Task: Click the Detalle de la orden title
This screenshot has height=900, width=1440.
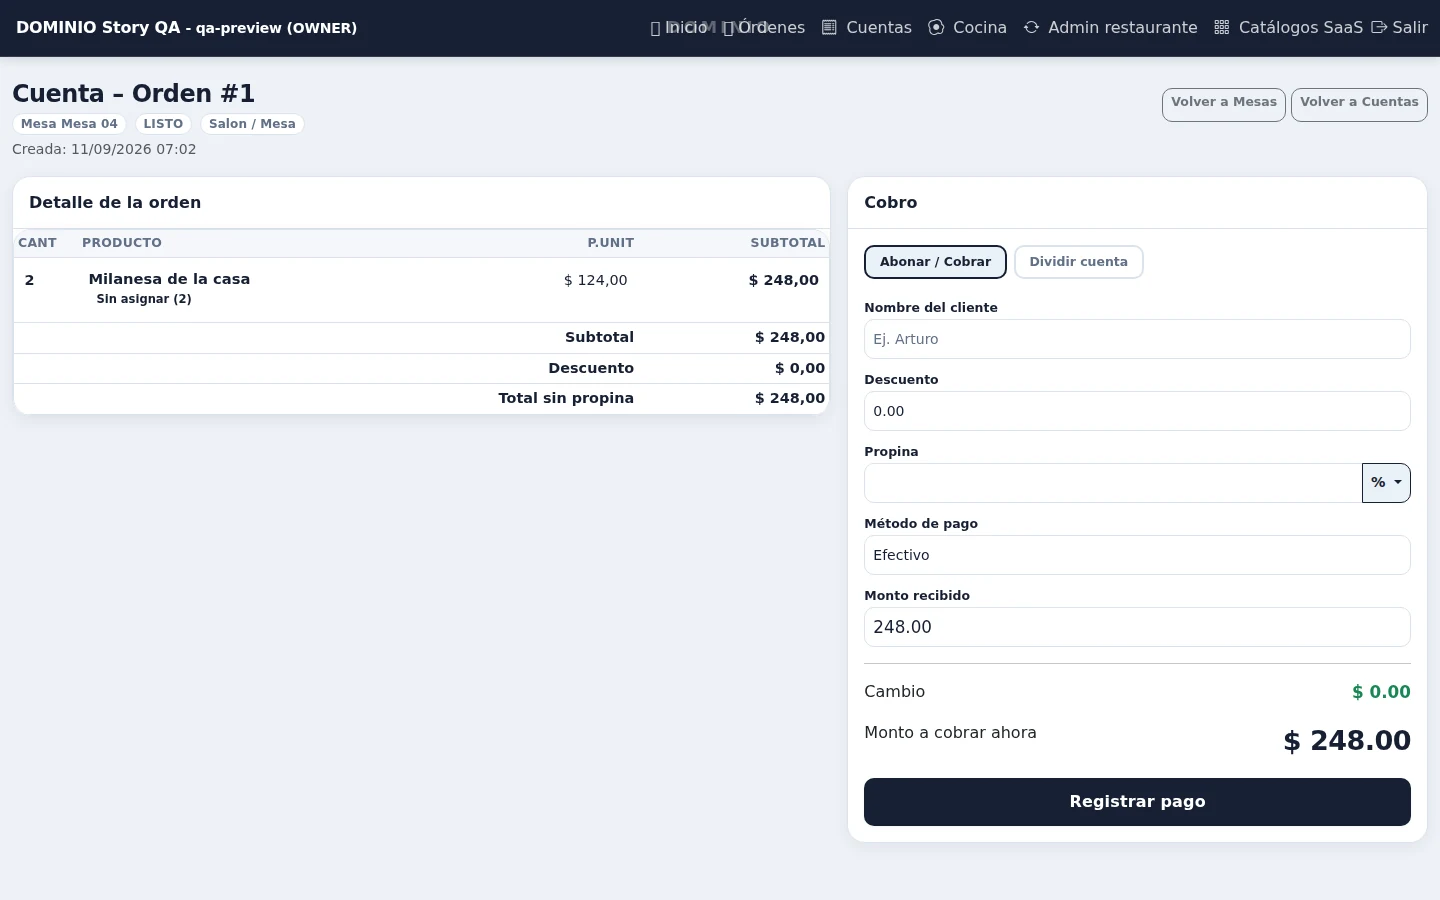Action: (115, 202)
